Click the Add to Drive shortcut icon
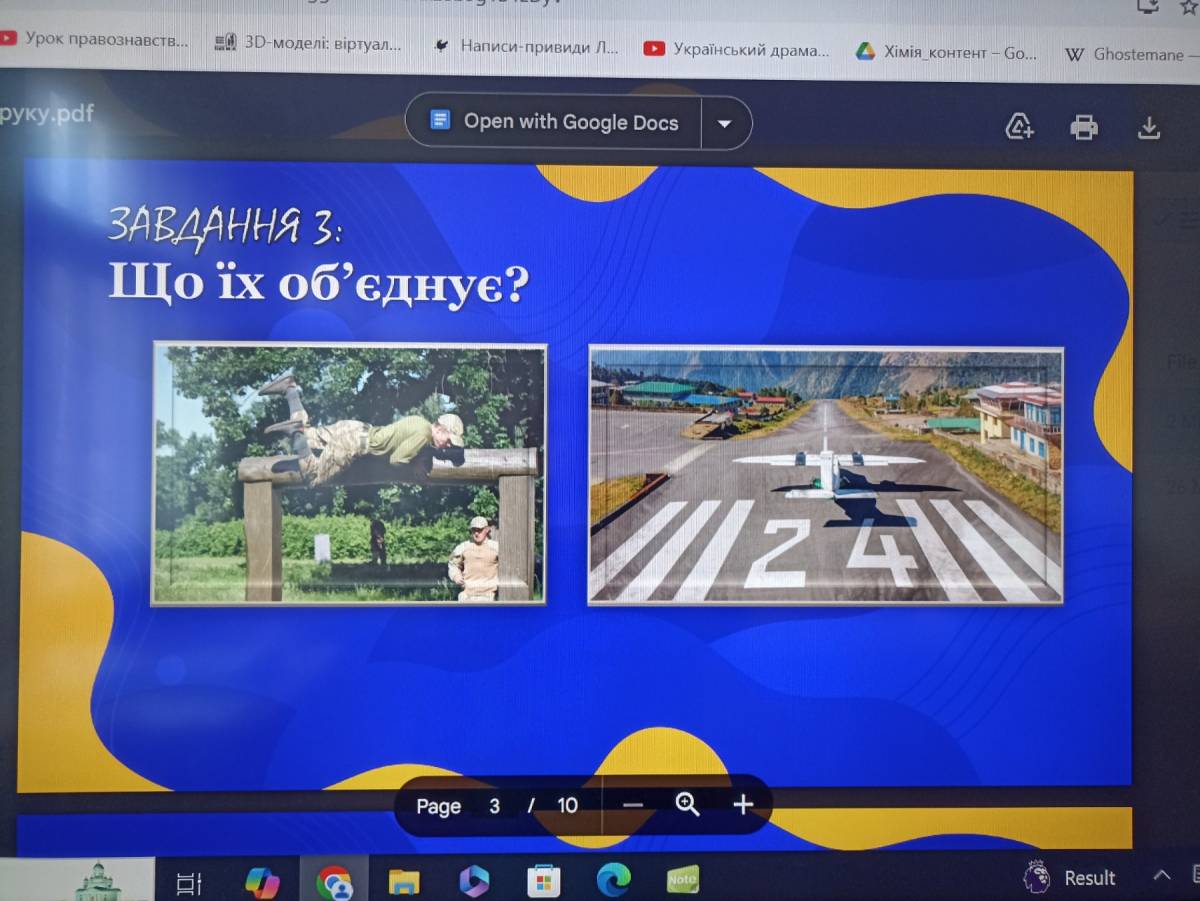The width and height of the screenshot is (1200, 901). [1018, 127]
